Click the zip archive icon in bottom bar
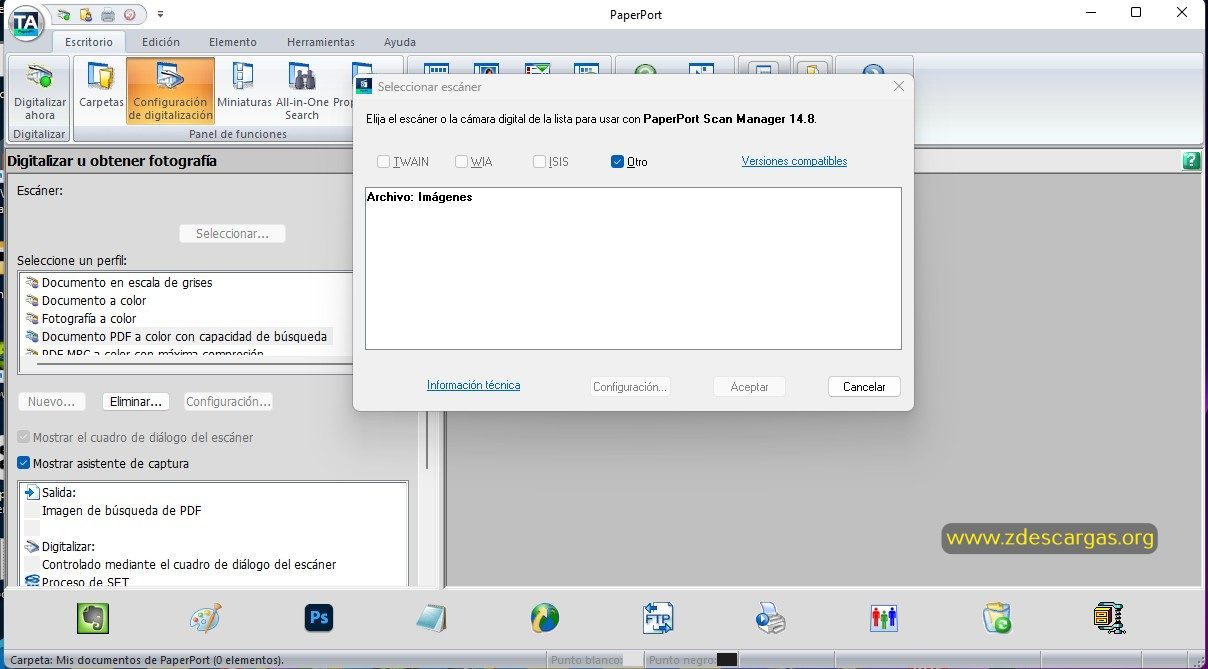 tap(1109, 619)
